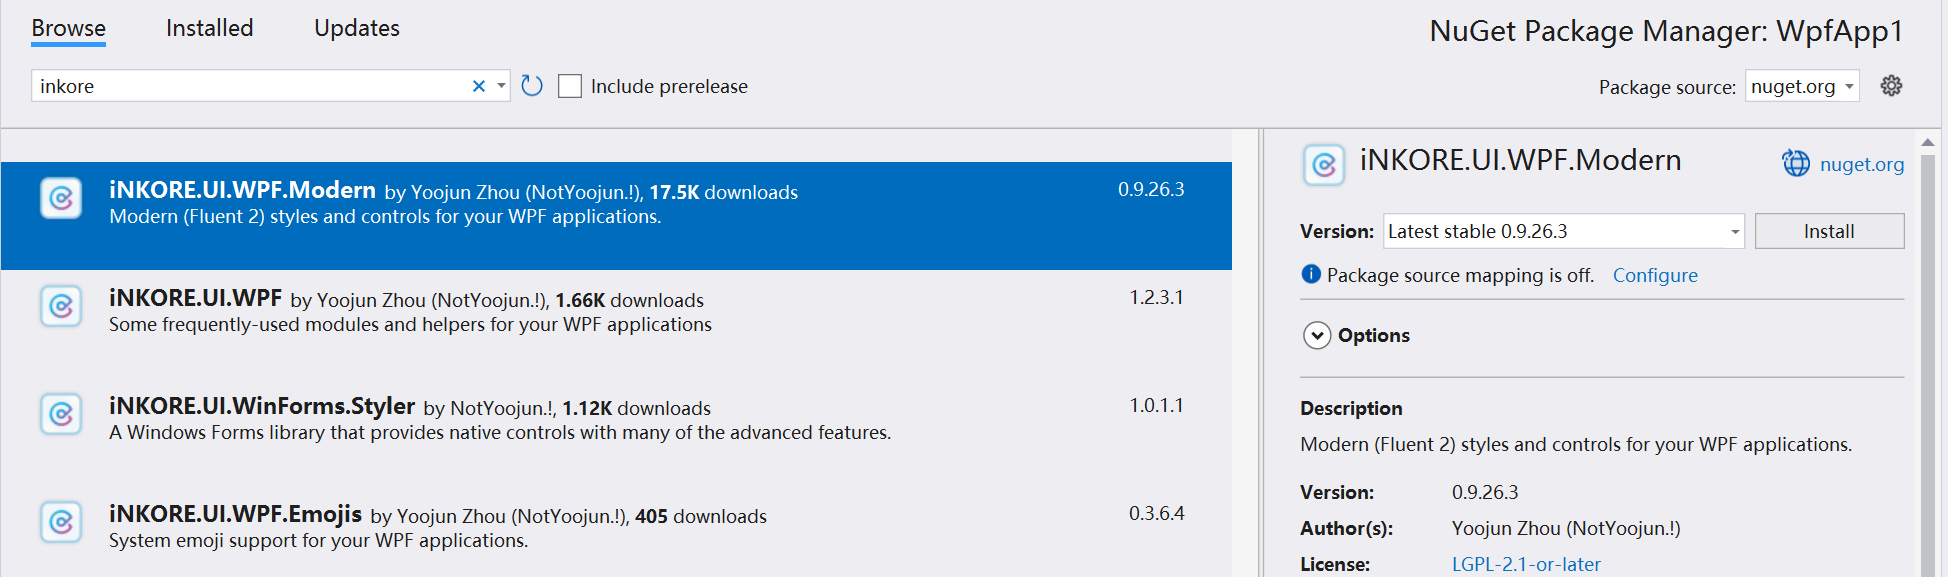
Task: Switch to the Installed tab
Action: tap(210, 28)
